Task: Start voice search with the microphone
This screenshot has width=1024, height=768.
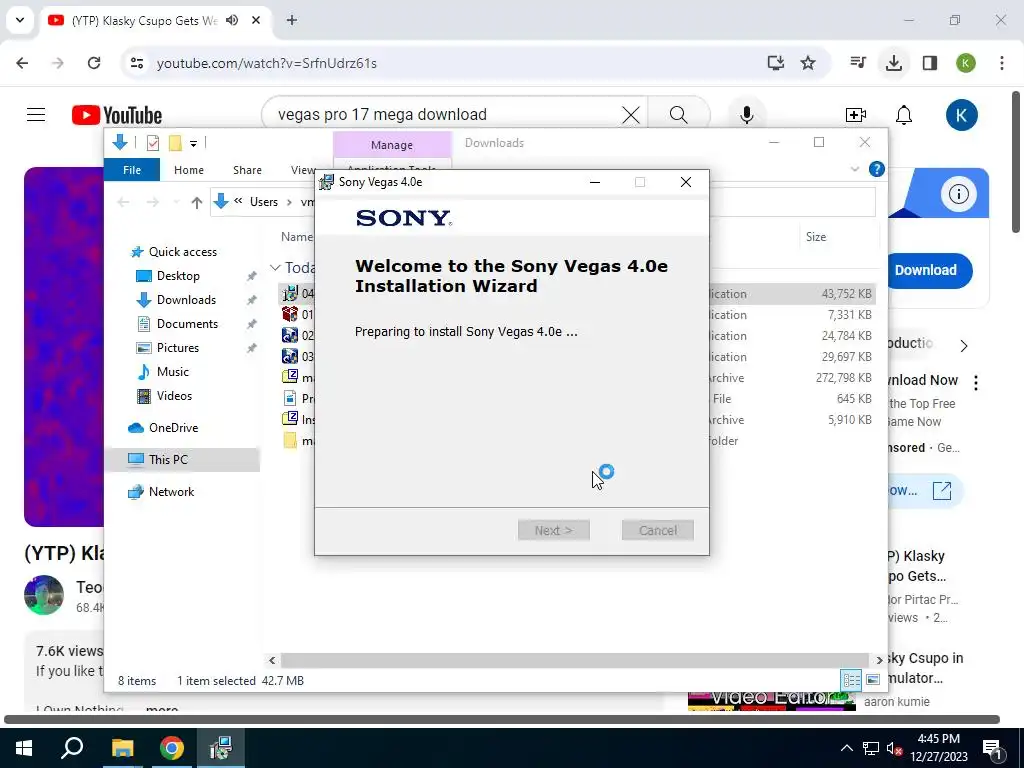Action: pos(746,115)
